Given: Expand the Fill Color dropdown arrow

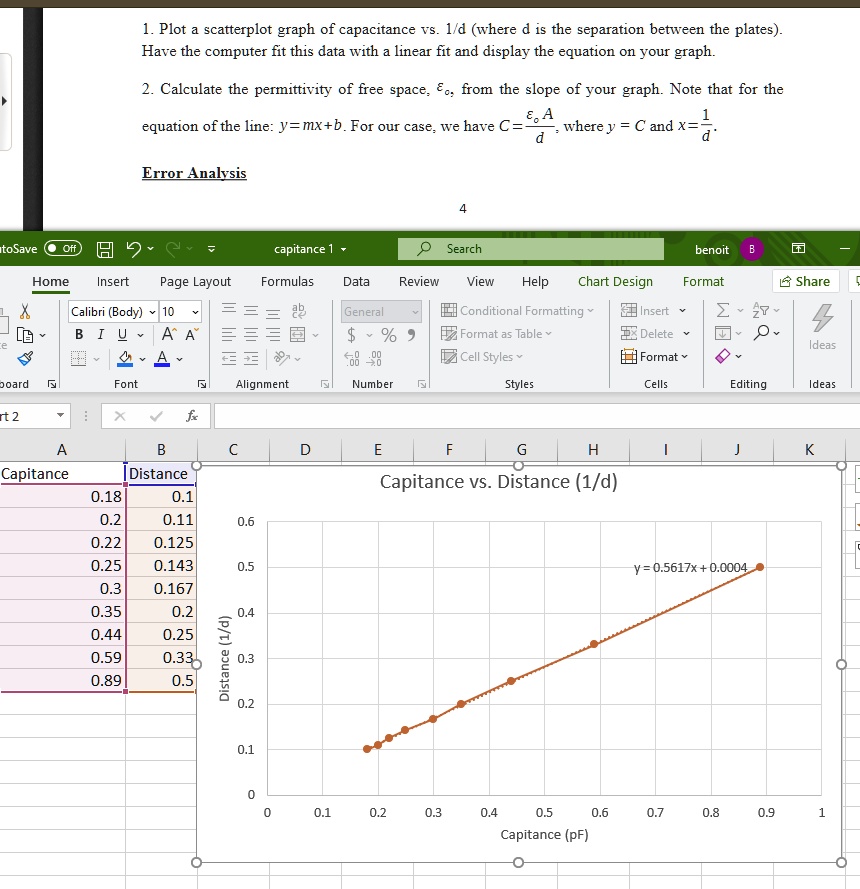Looking at the screenshot, I should pos(142,360).
